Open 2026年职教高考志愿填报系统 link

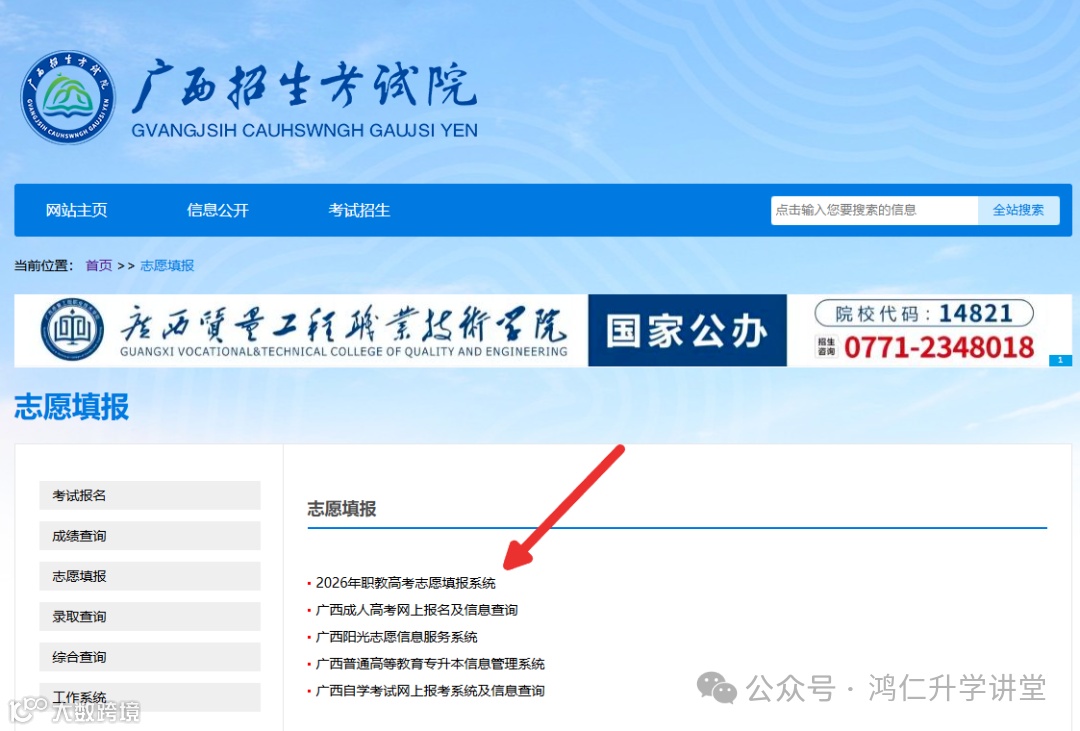click(406, 583)
